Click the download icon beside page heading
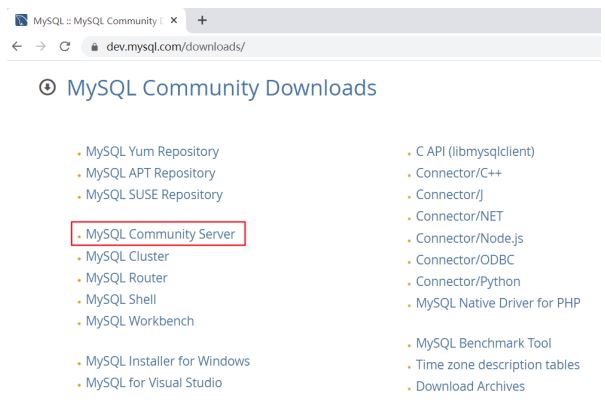This screenshot has width=605, height=408. pos(46,89)
